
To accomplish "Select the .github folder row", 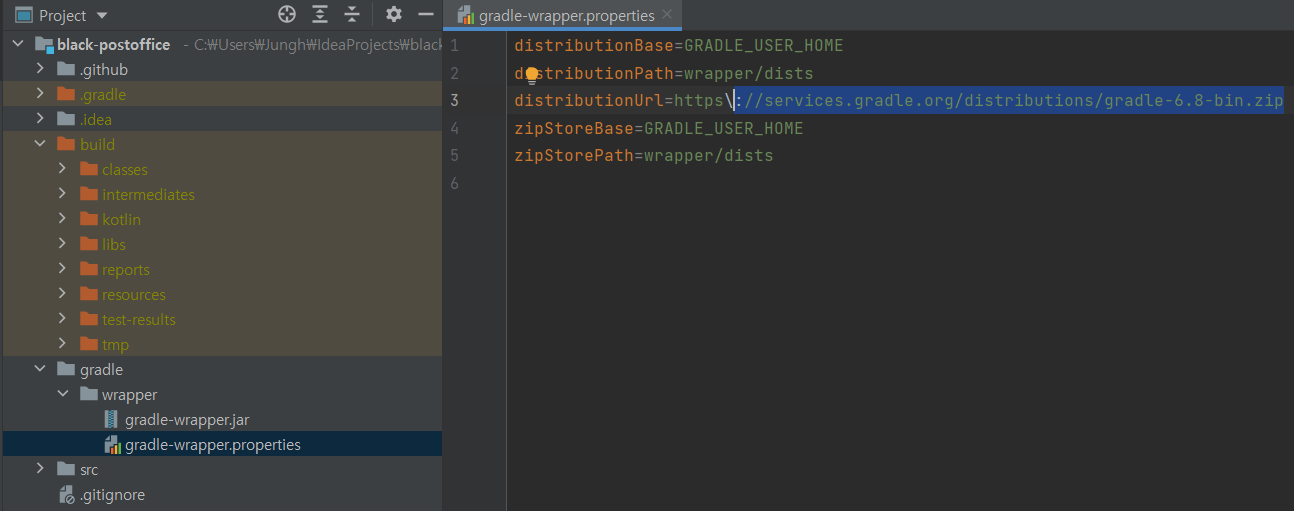I will (222, 69).
